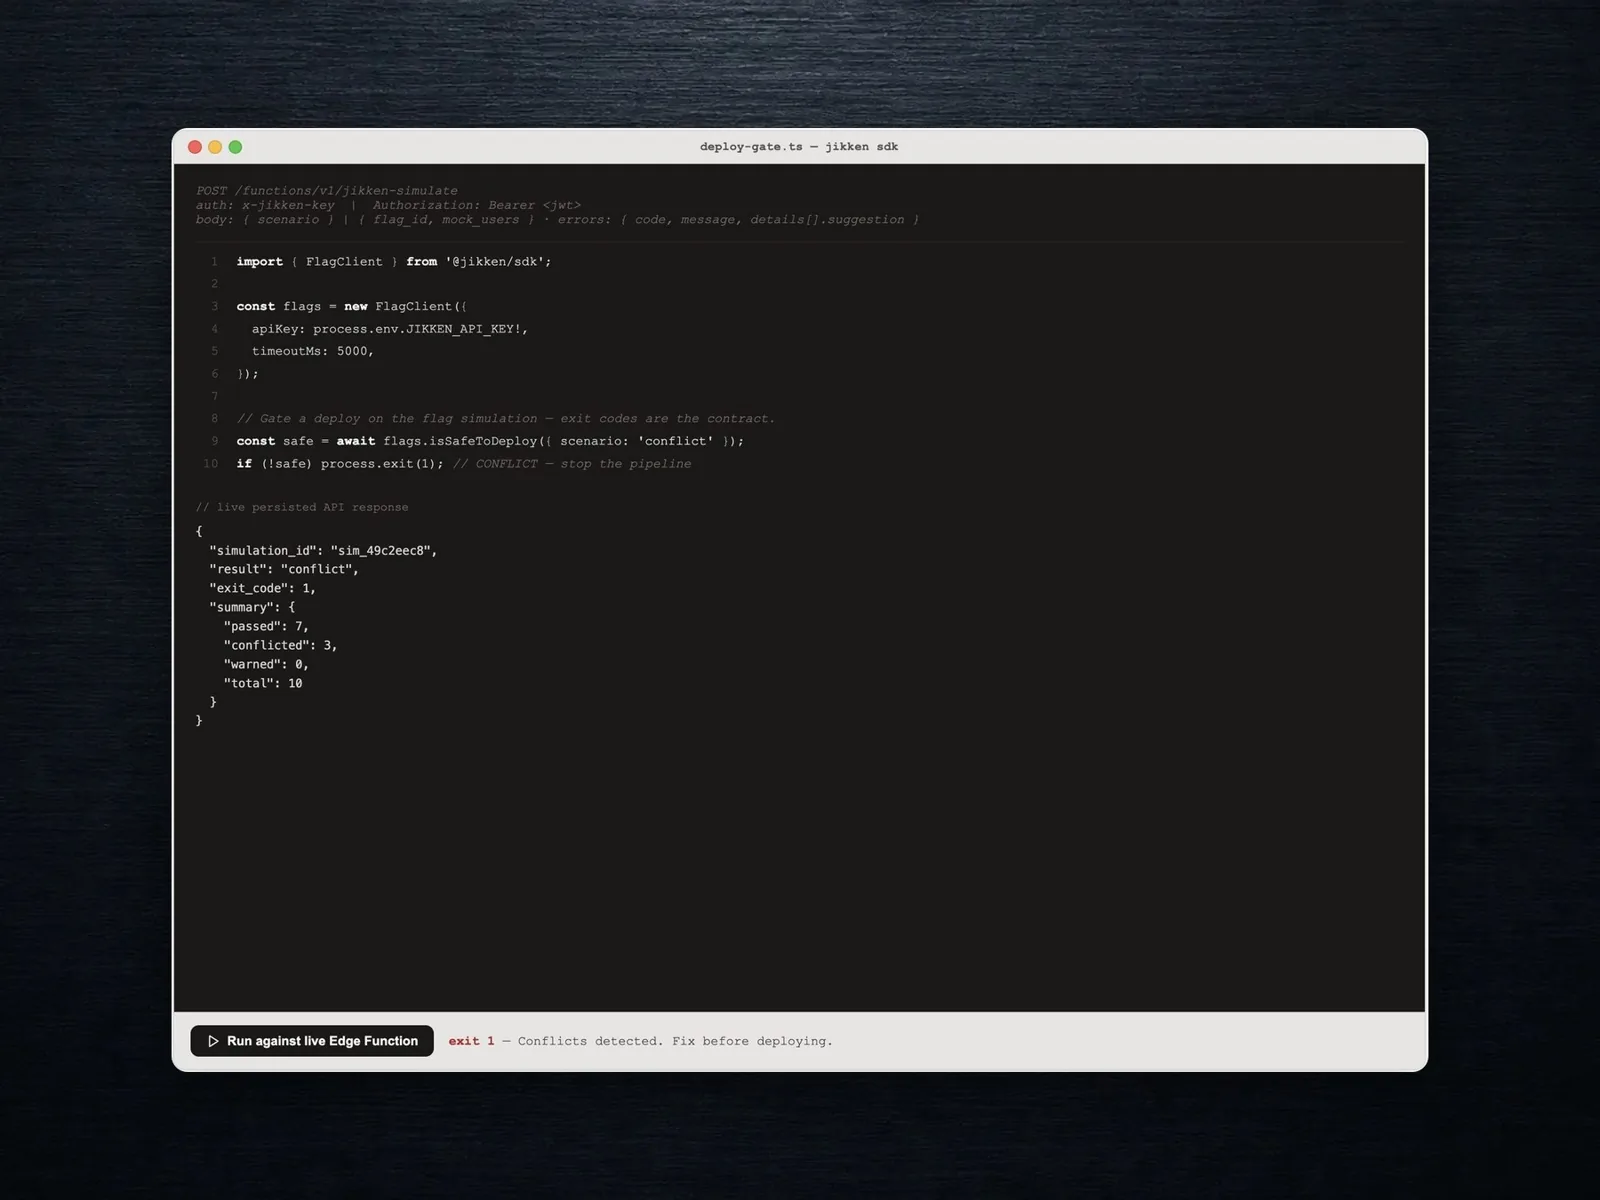
Task: Click the 'body: { scenario }' comment line
Action: pyautogui.click(x=557, y=220)
